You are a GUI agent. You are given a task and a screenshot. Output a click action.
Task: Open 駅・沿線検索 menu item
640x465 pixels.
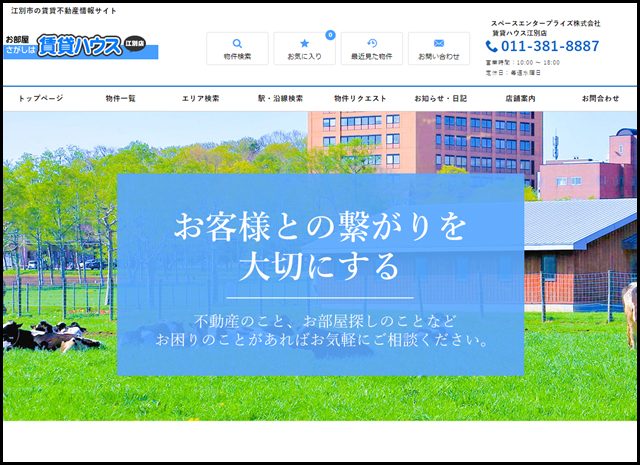pos(280,98)
